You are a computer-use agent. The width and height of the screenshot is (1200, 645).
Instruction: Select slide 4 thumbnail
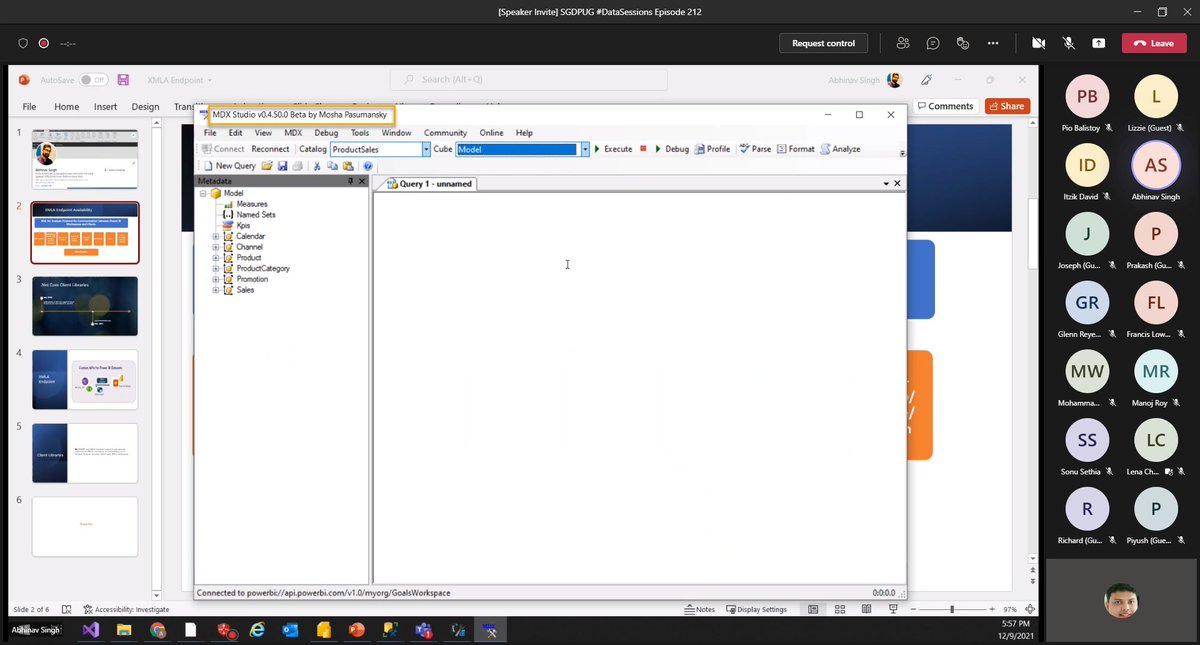tap(85, 380)
